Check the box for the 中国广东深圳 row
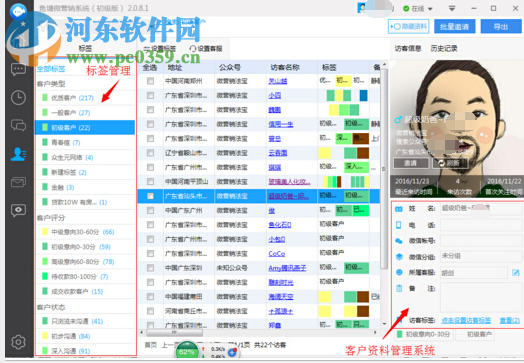524x363 pixels. (x=150, y=268)
